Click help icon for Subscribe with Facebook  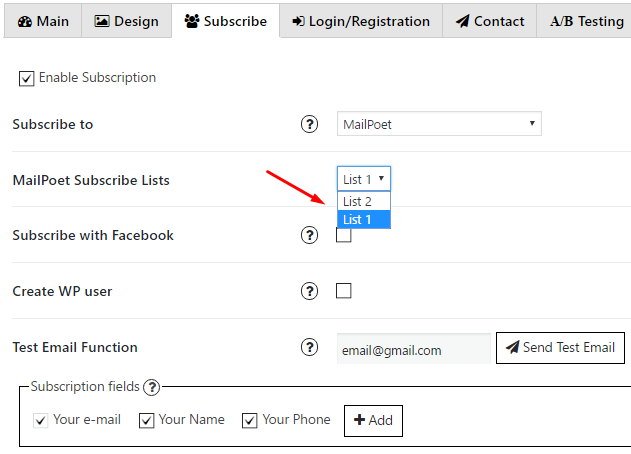coord(309,235)
